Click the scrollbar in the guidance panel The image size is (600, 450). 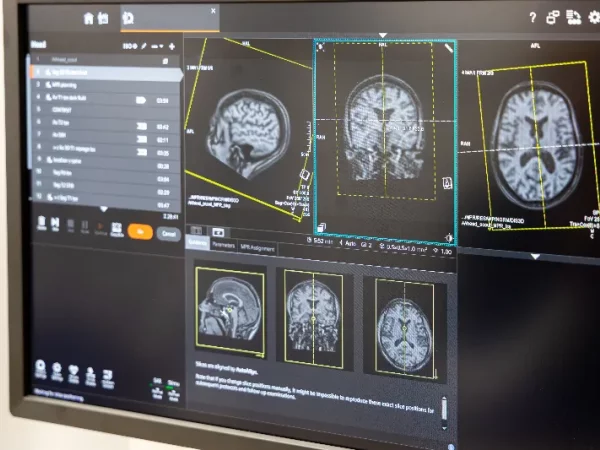pos(444,410)
